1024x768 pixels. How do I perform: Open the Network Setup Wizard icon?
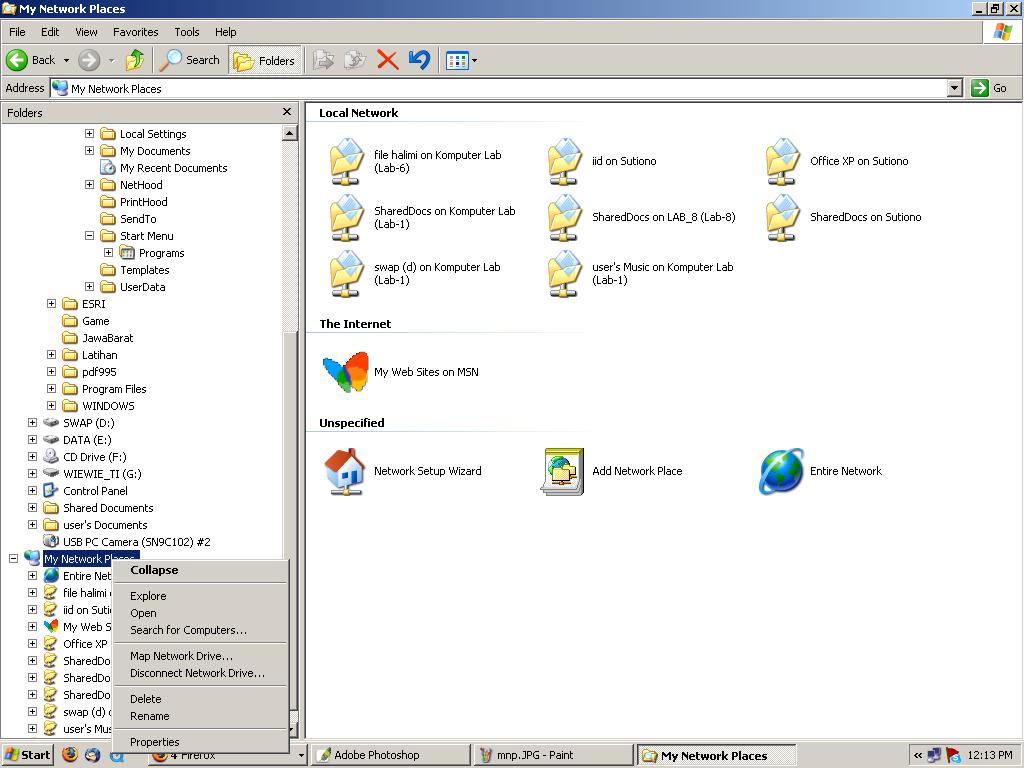point(345,471)
